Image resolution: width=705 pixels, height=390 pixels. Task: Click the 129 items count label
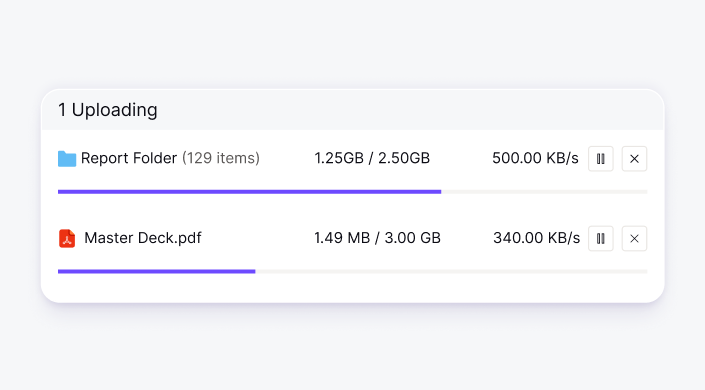[x=221, y=158]
